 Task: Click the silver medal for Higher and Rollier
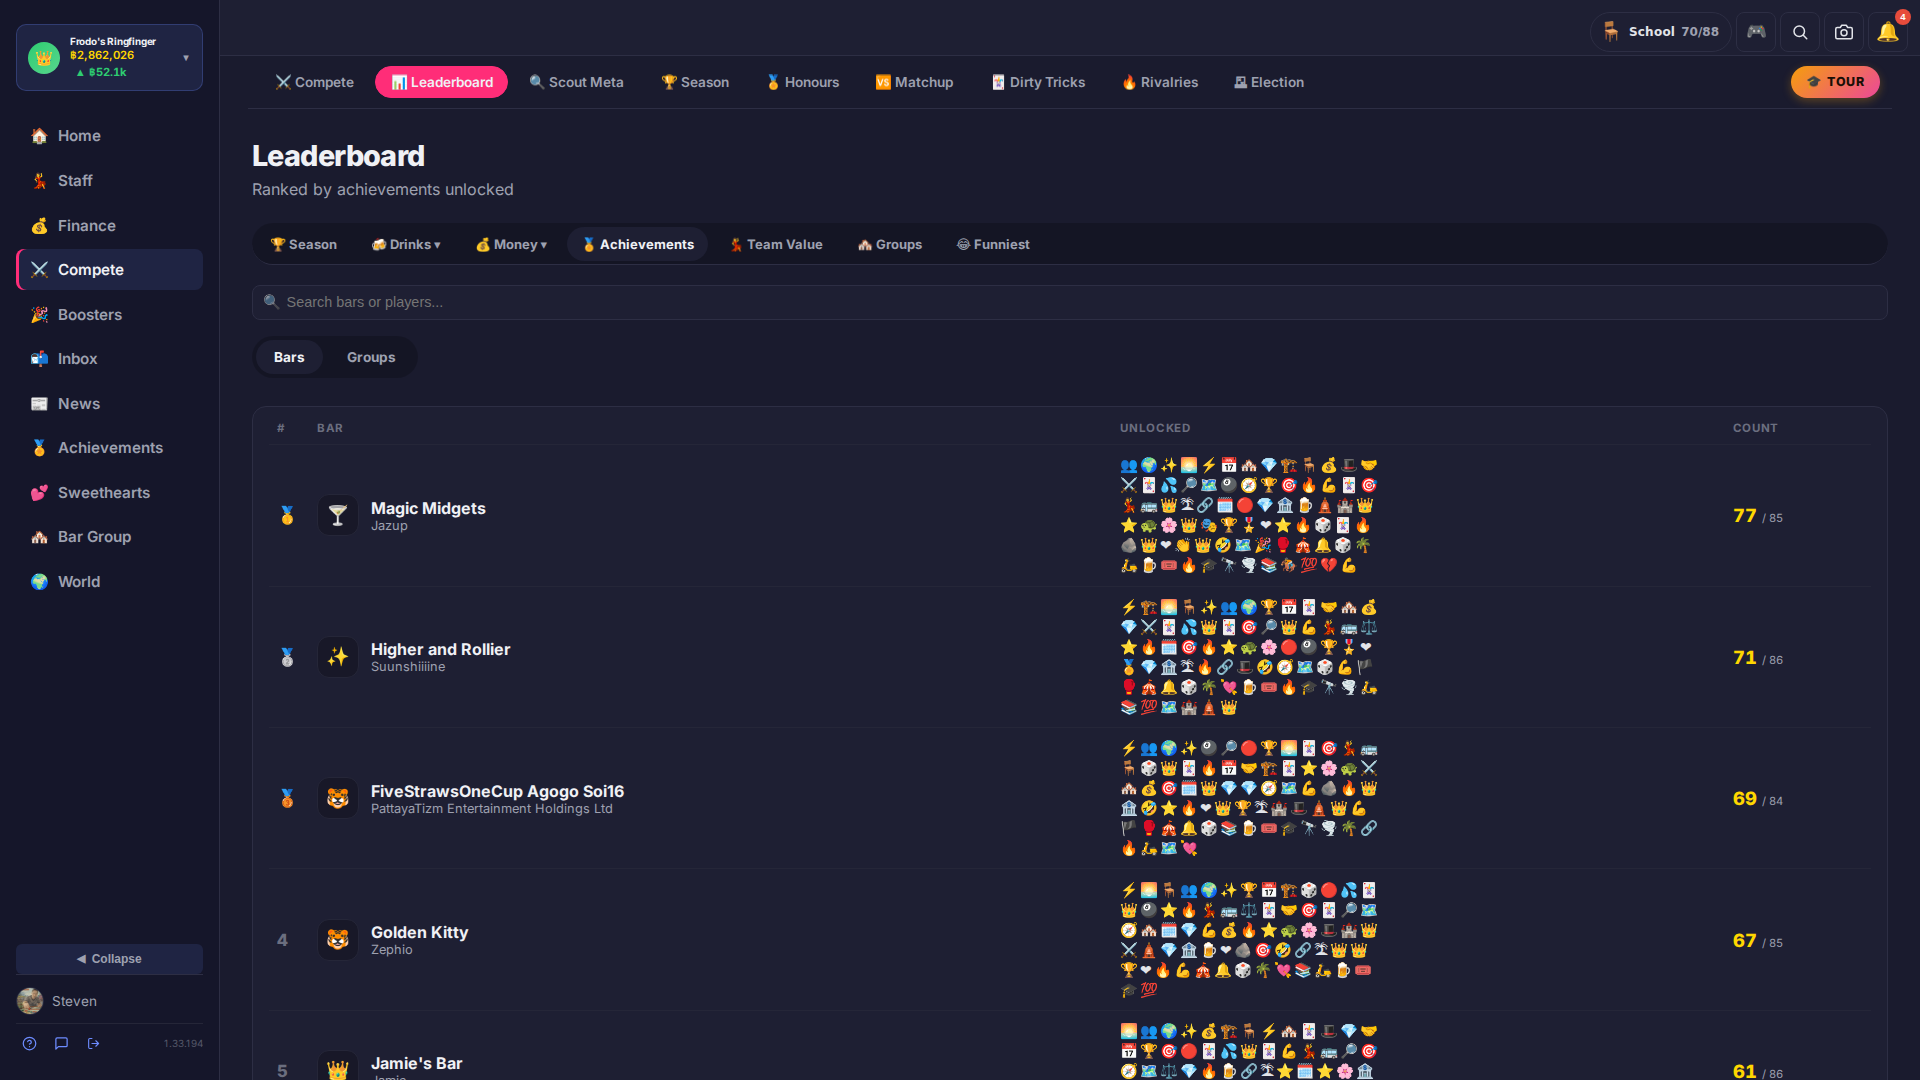click(287, 657)
